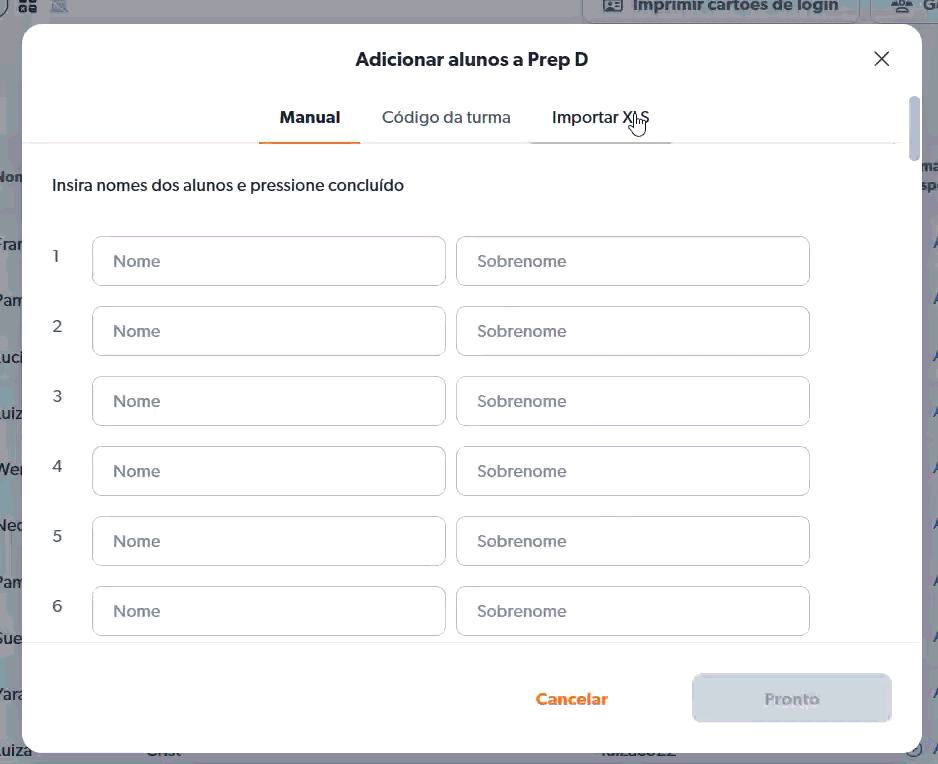Click the Sobrenome field in row 6
938x764 pixels.
[x=632, y=611]
